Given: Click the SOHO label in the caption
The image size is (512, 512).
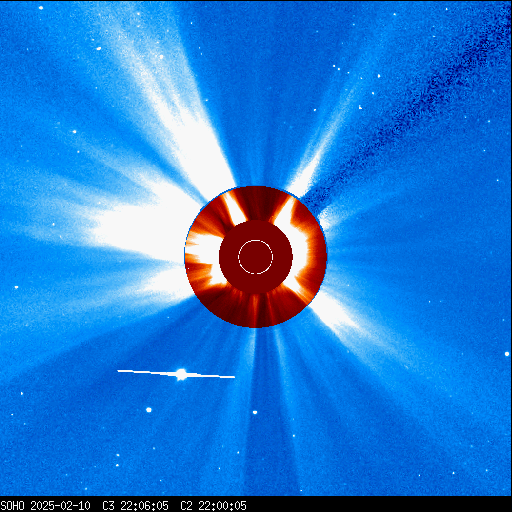Looking at the screenshot, I should 13,505.
